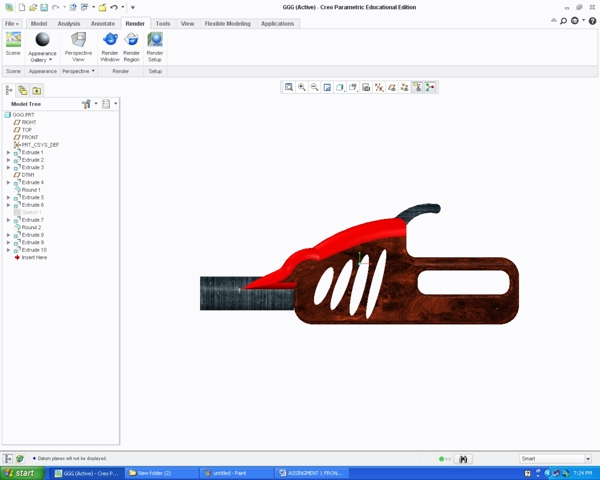The width and height of the screenshot is (600, 480).
Task: Expand Extrude 1 in Model Tree
Action: click(8, 152)
